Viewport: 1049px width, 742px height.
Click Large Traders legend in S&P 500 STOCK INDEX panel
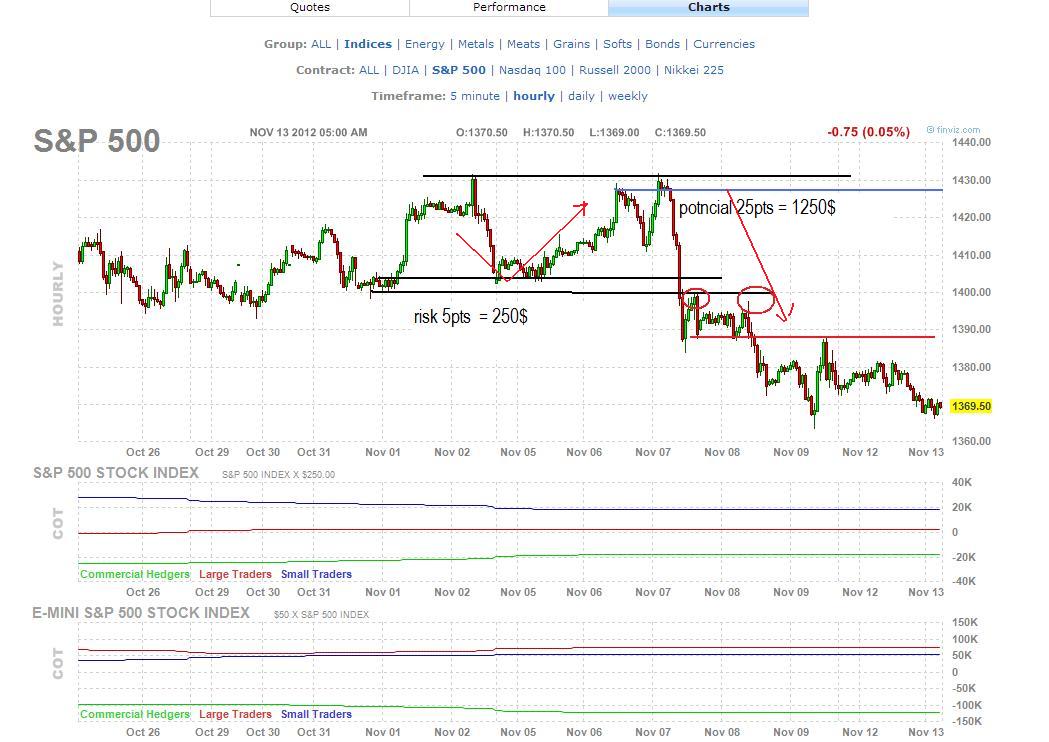[235, 574]
